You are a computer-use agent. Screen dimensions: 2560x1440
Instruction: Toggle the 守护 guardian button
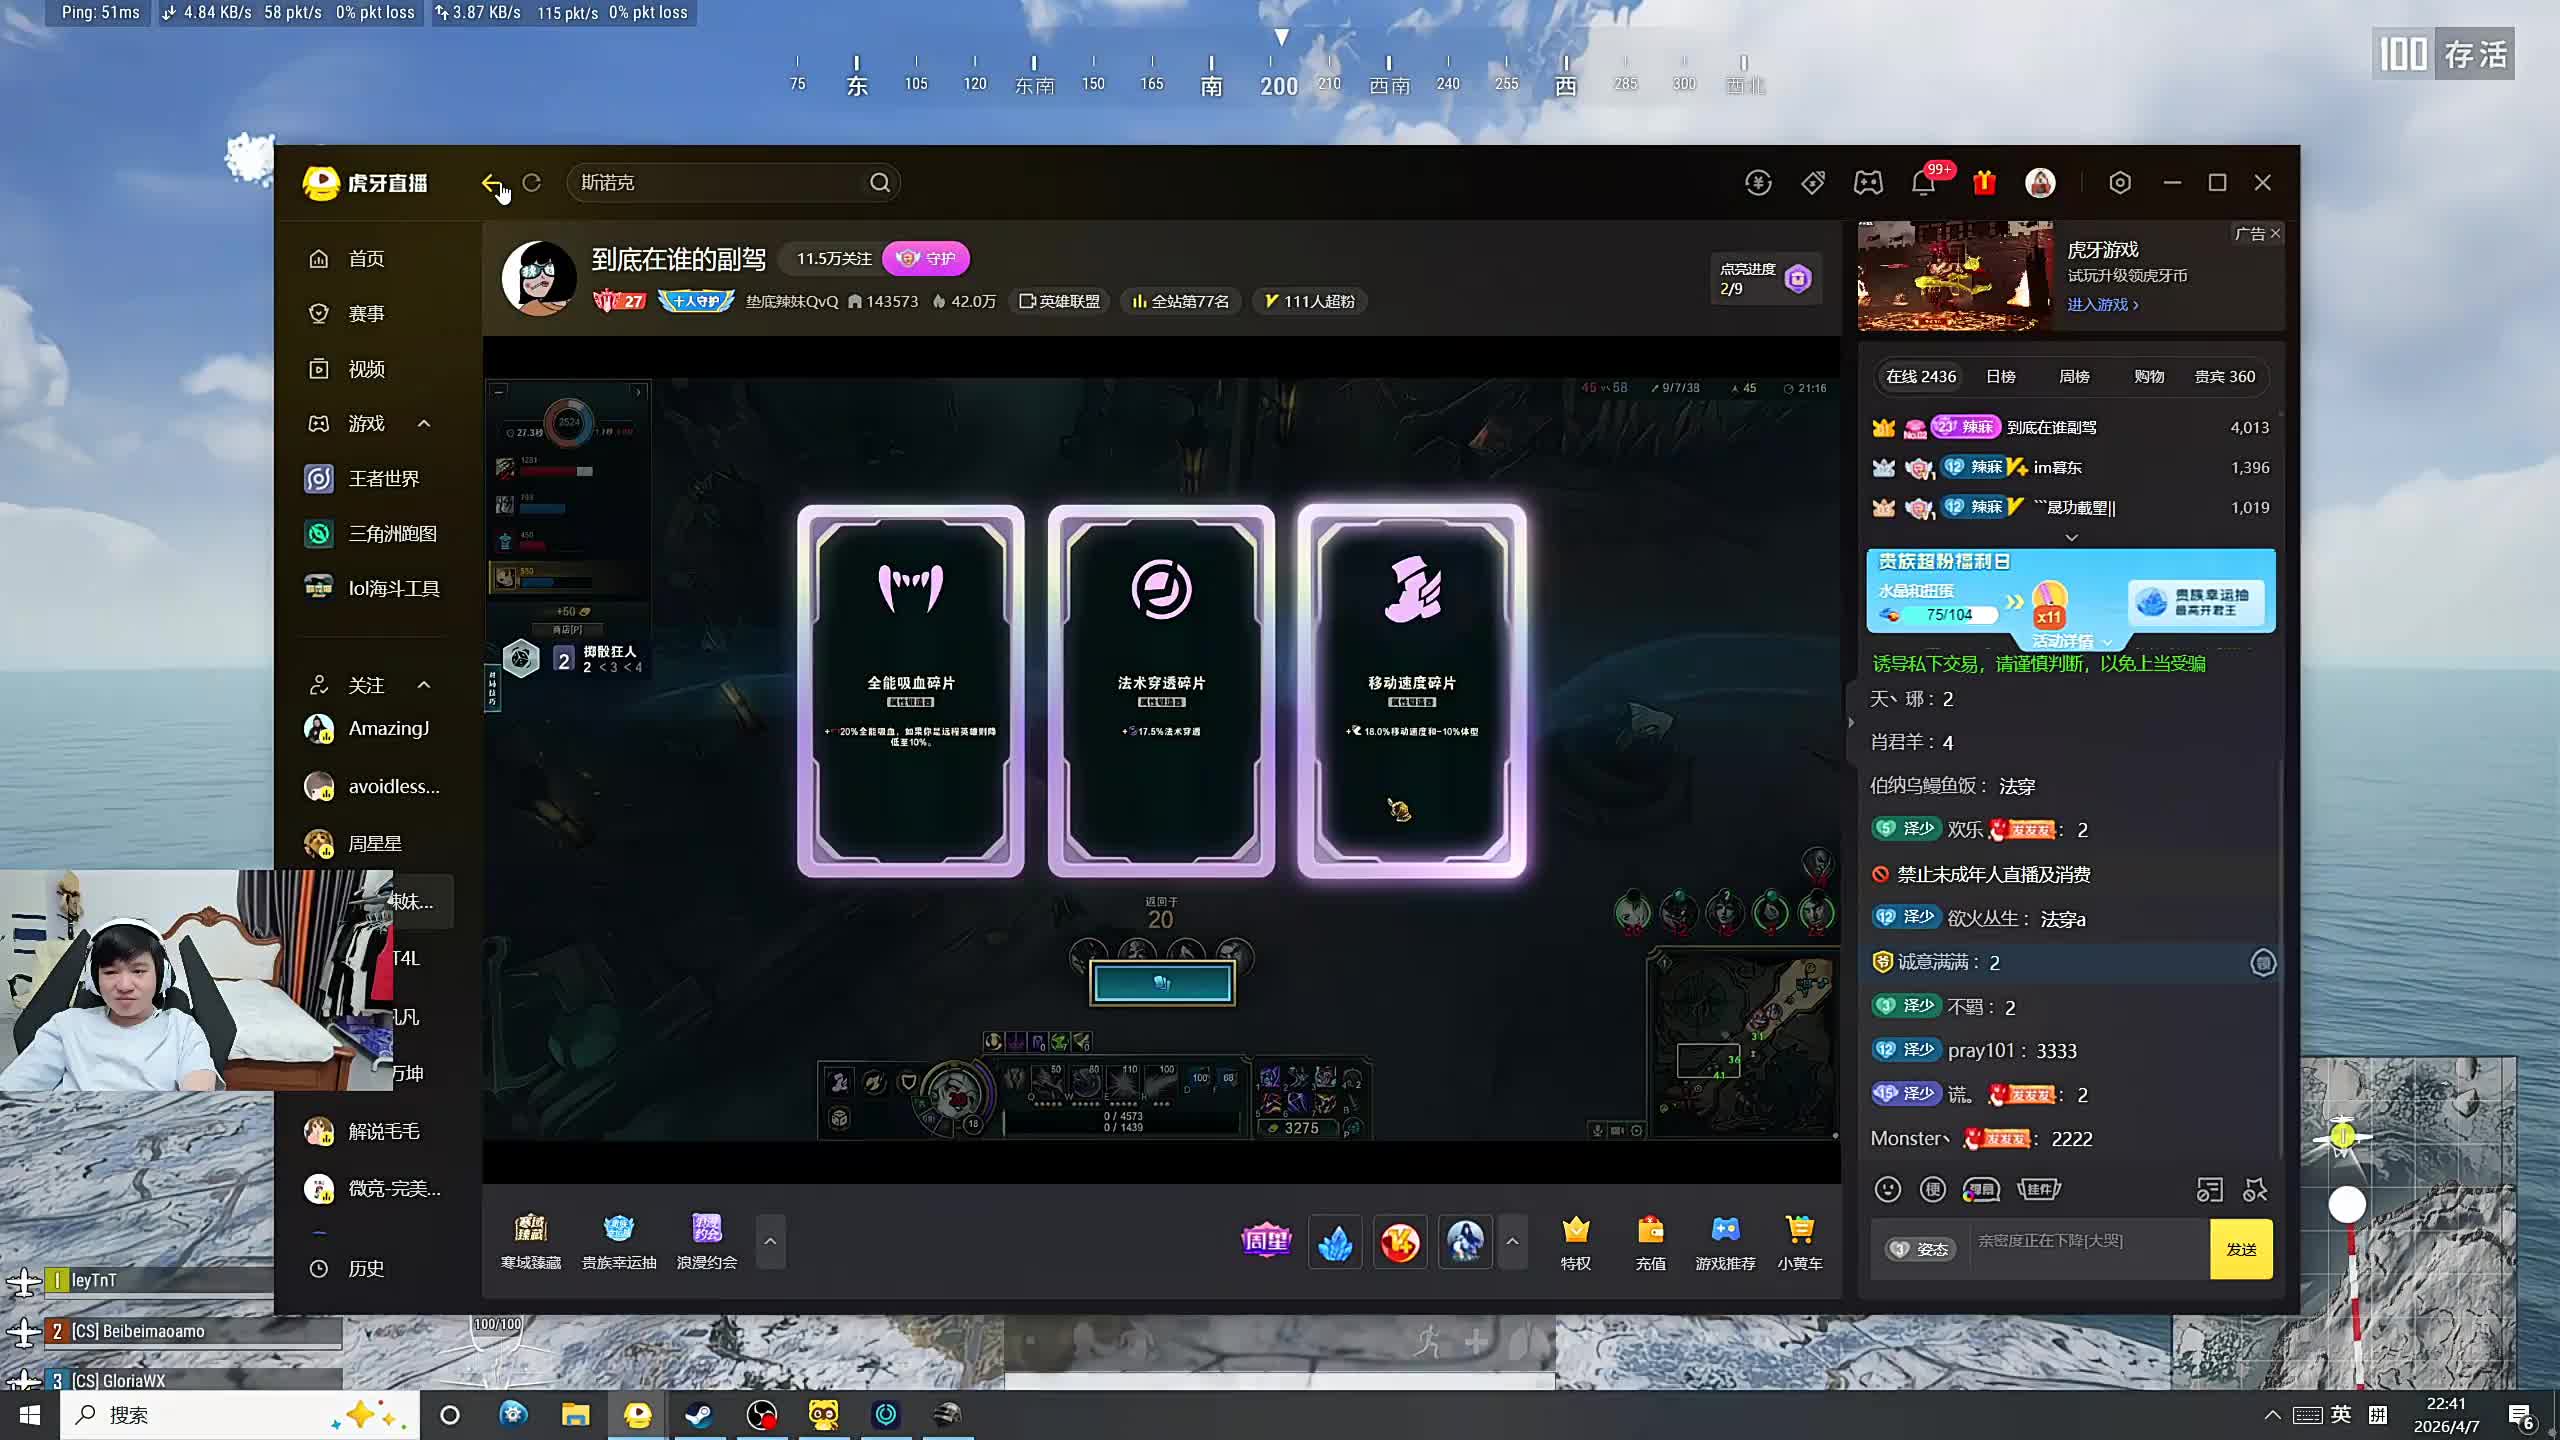click(x=926, y=259)
